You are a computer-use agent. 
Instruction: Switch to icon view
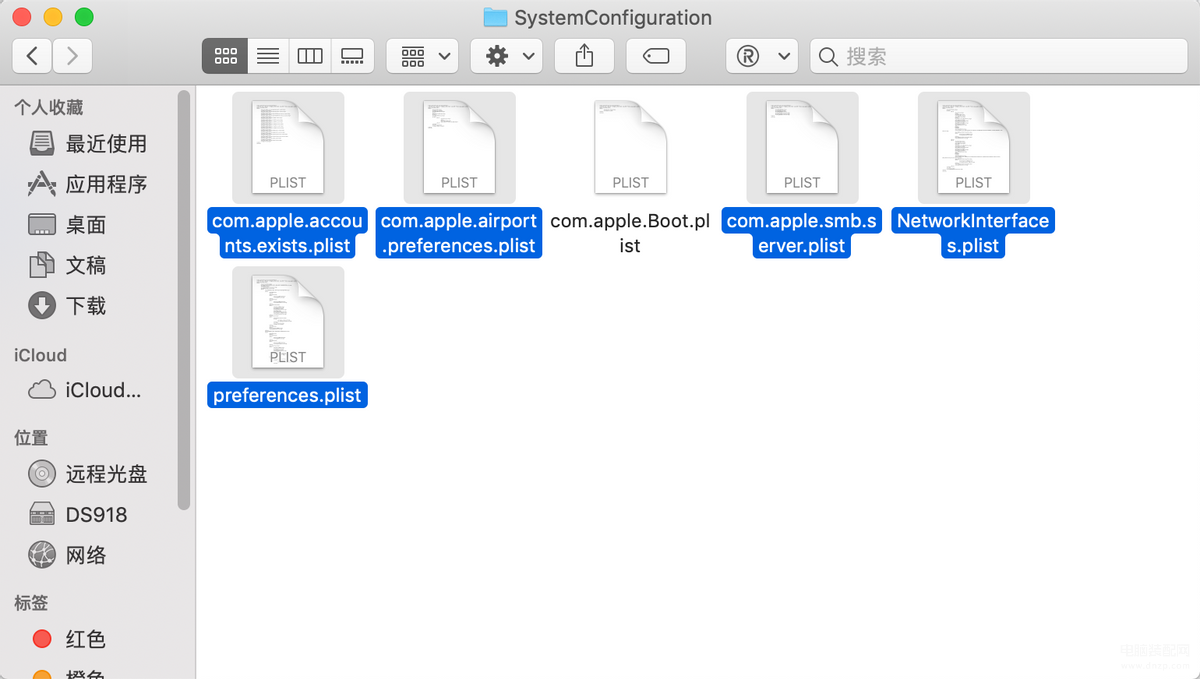coord(225,56)
